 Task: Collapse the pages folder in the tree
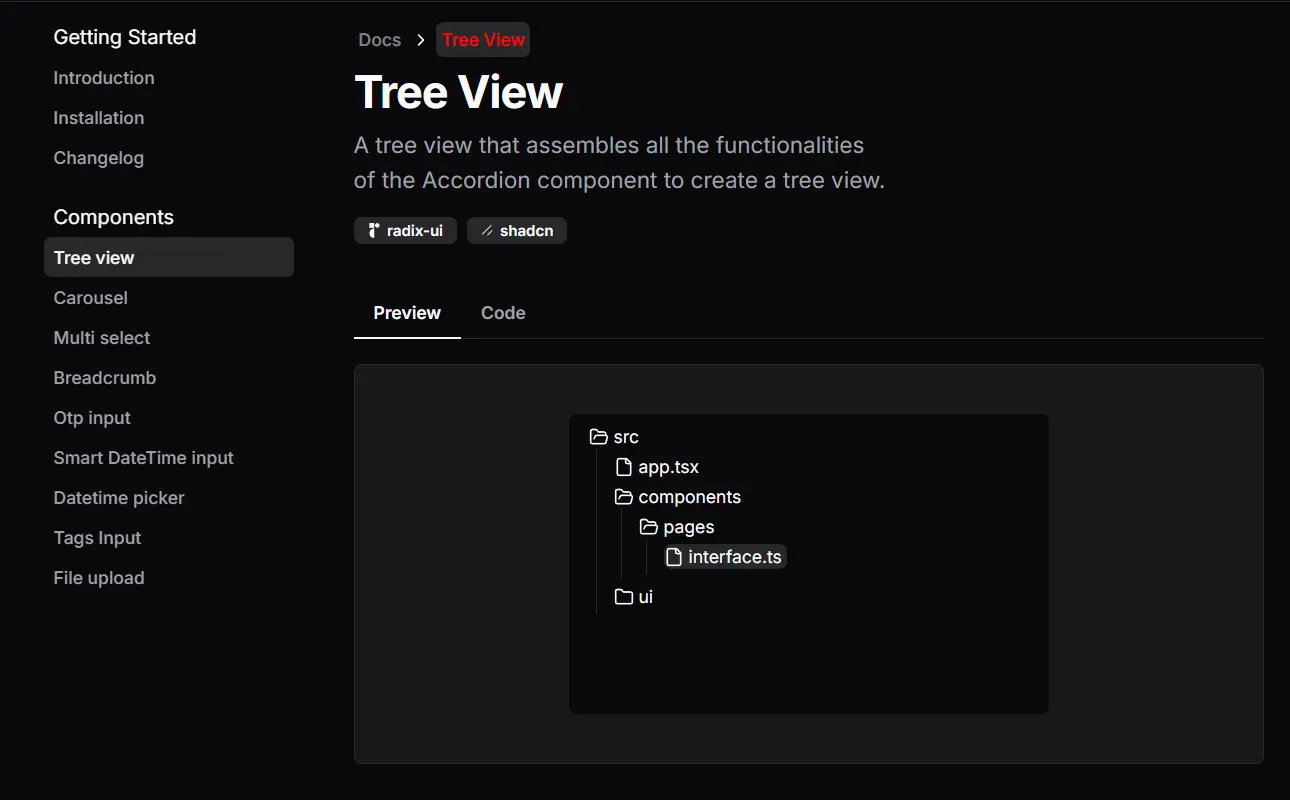687,526
